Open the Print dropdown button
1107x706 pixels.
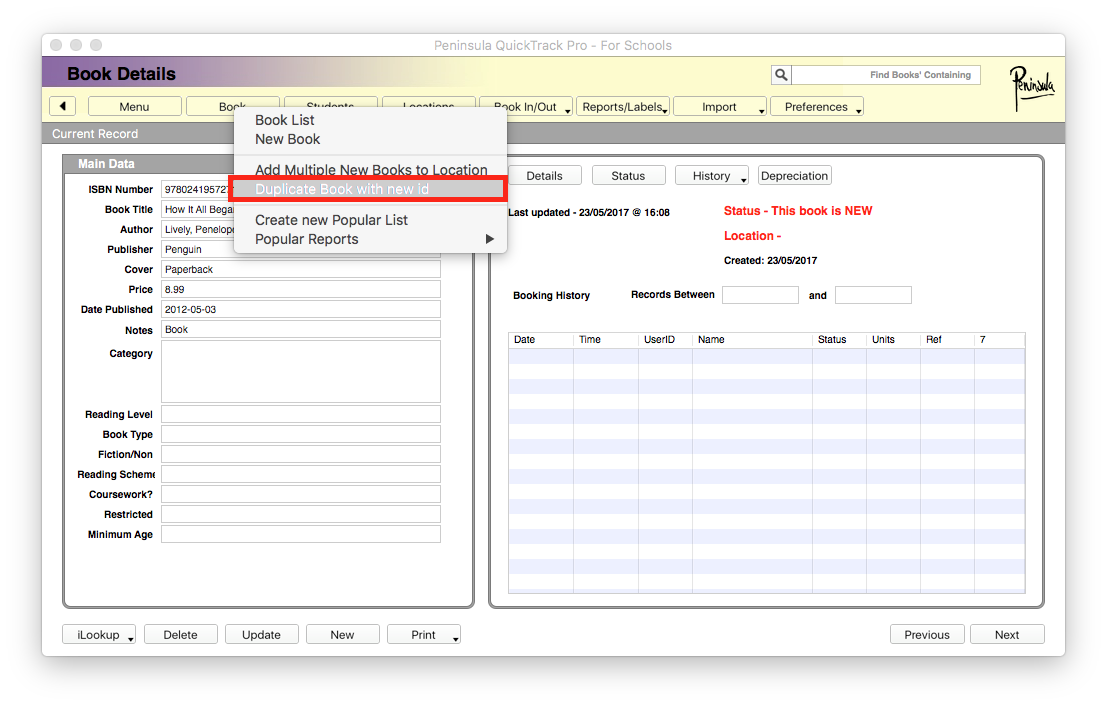point(424,635)
